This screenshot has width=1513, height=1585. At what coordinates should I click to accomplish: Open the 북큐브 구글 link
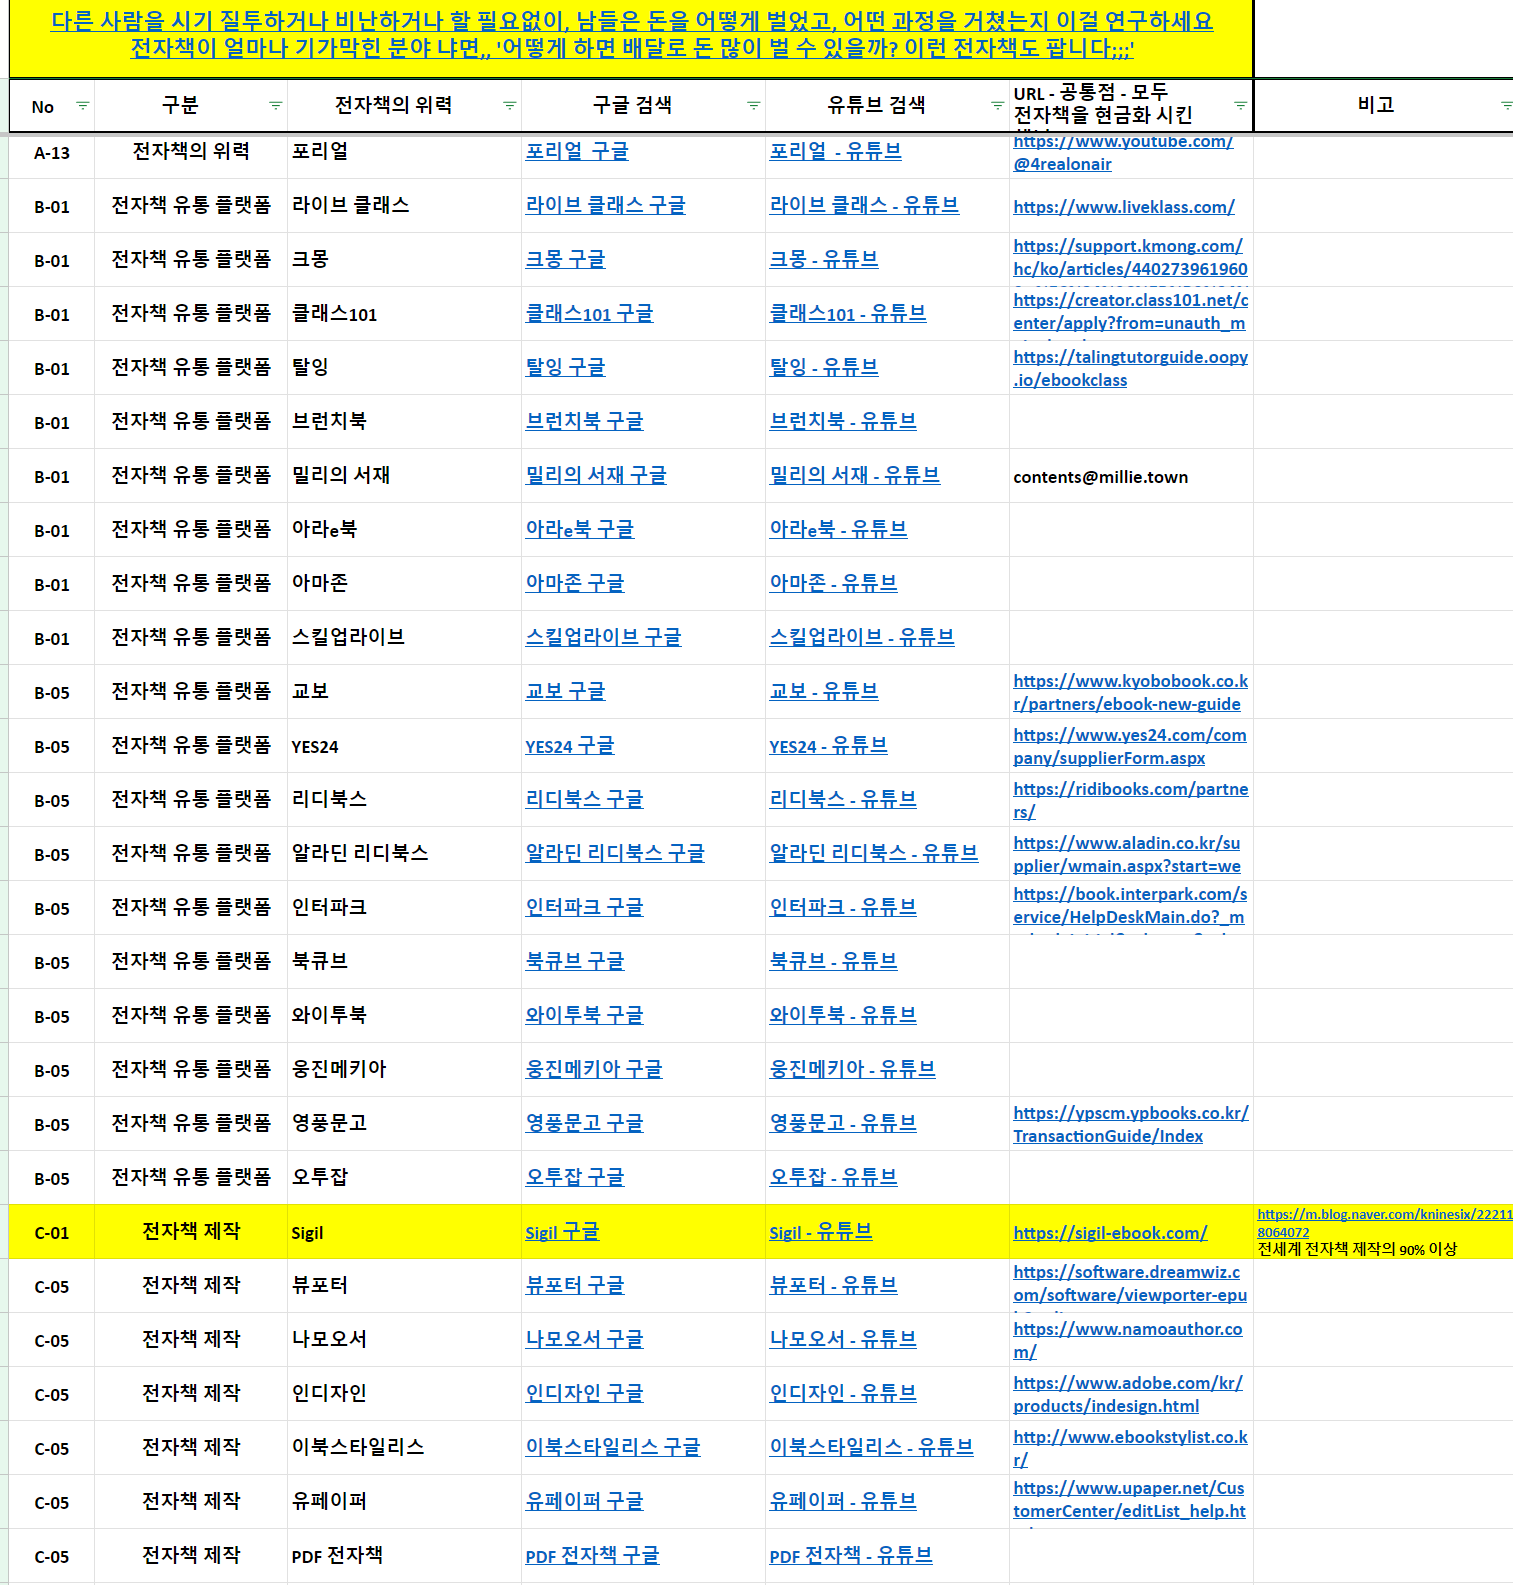point(575,961)
